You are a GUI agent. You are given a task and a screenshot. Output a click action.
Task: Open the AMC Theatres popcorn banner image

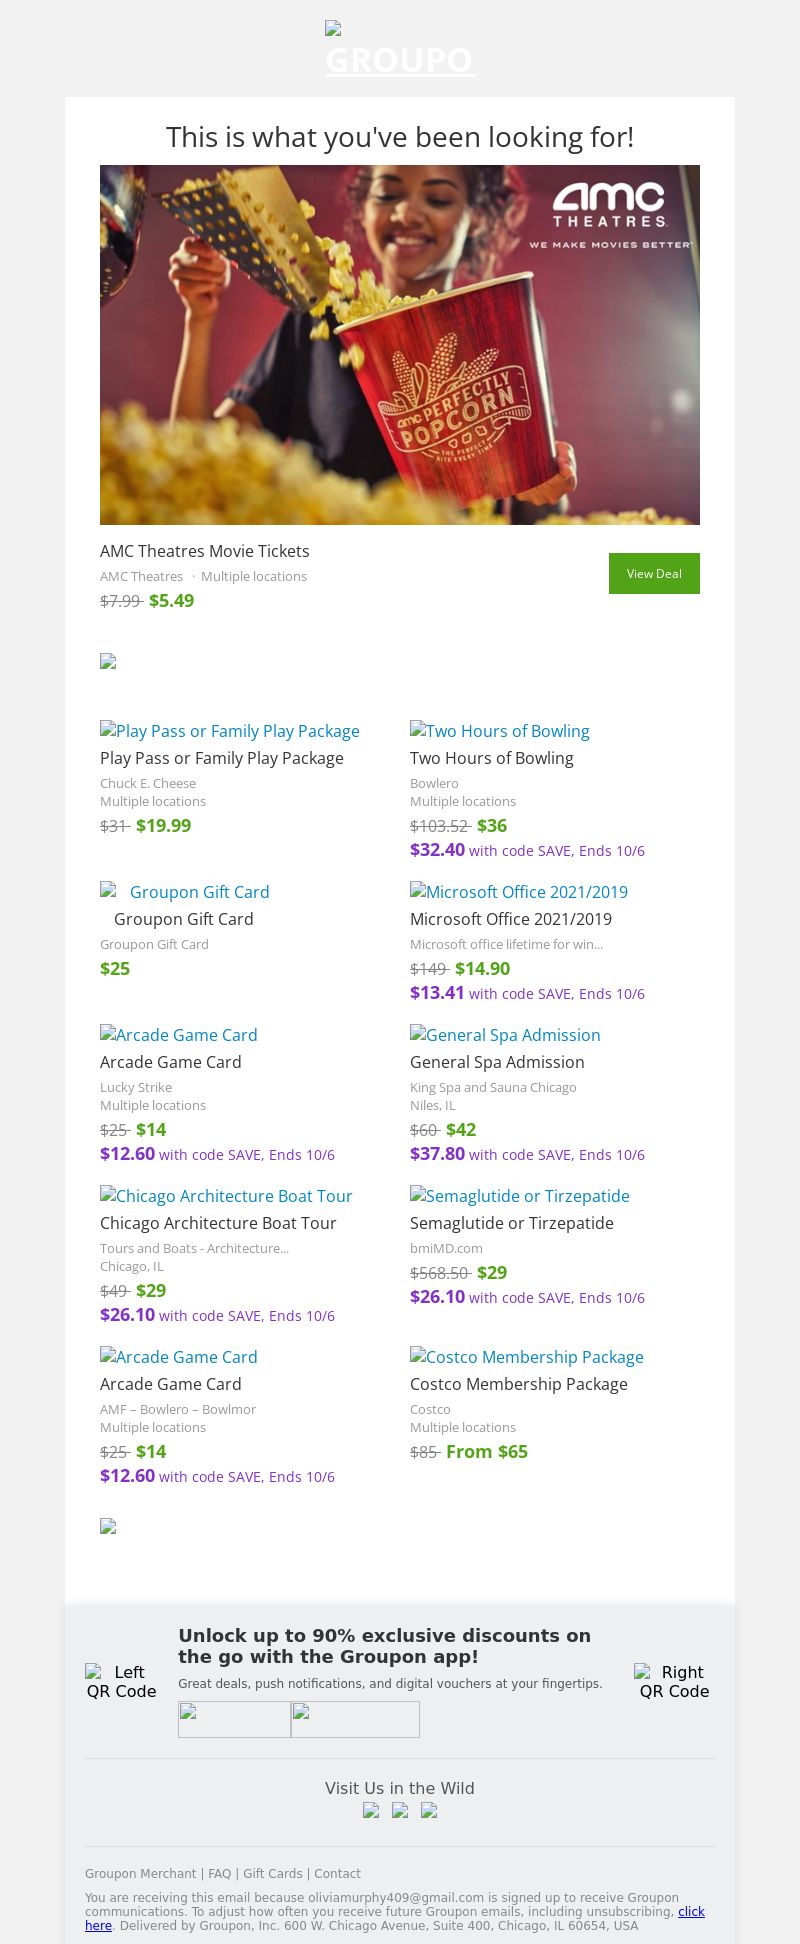[400, 345]
